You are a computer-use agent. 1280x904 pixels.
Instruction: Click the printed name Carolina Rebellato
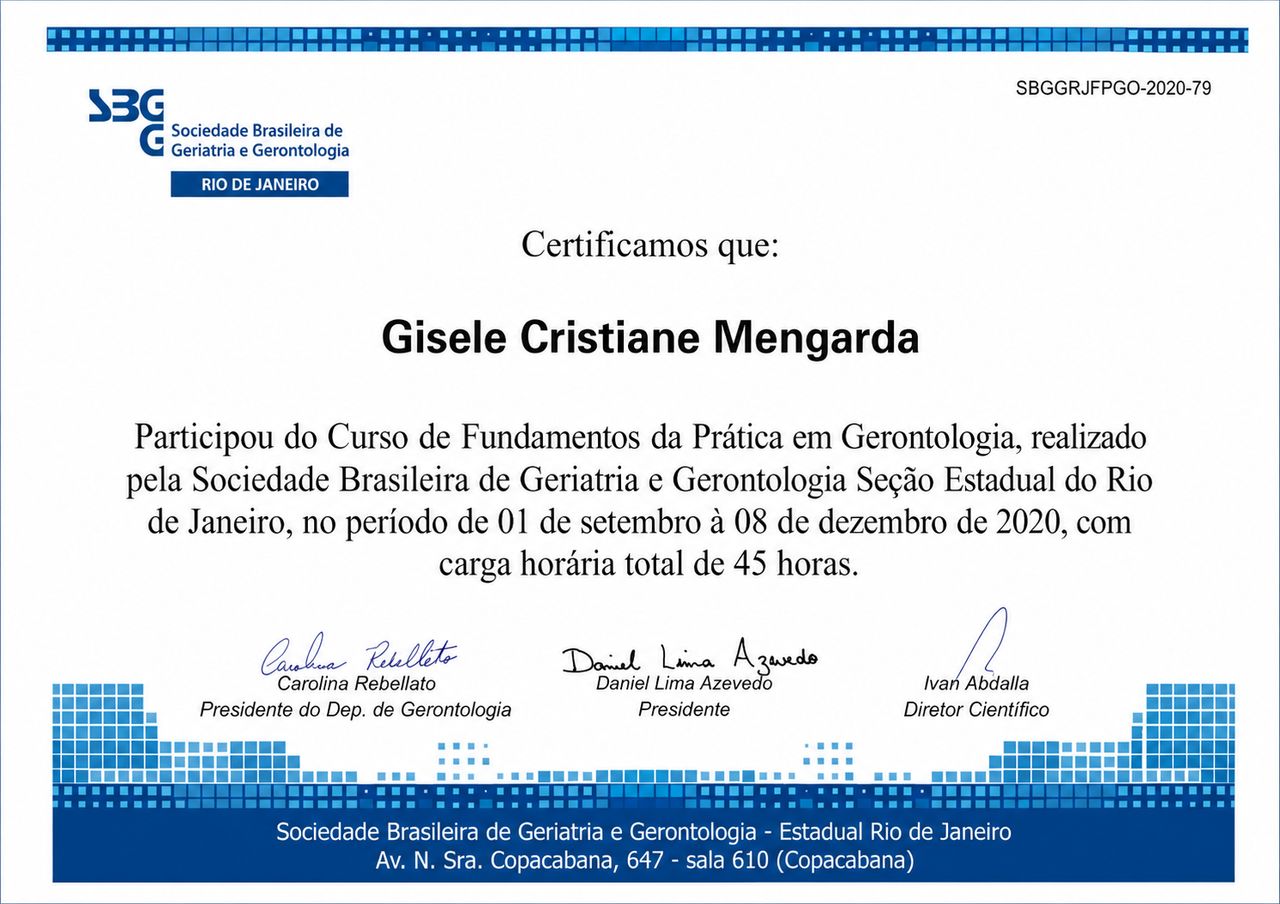(x=356, y=684)
